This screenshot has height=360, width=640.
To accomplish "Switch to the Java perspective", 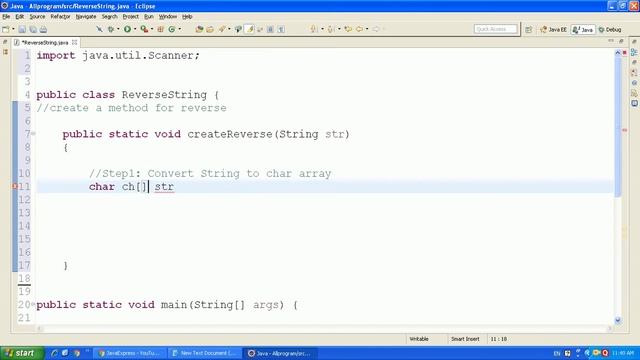I will 583,29.
